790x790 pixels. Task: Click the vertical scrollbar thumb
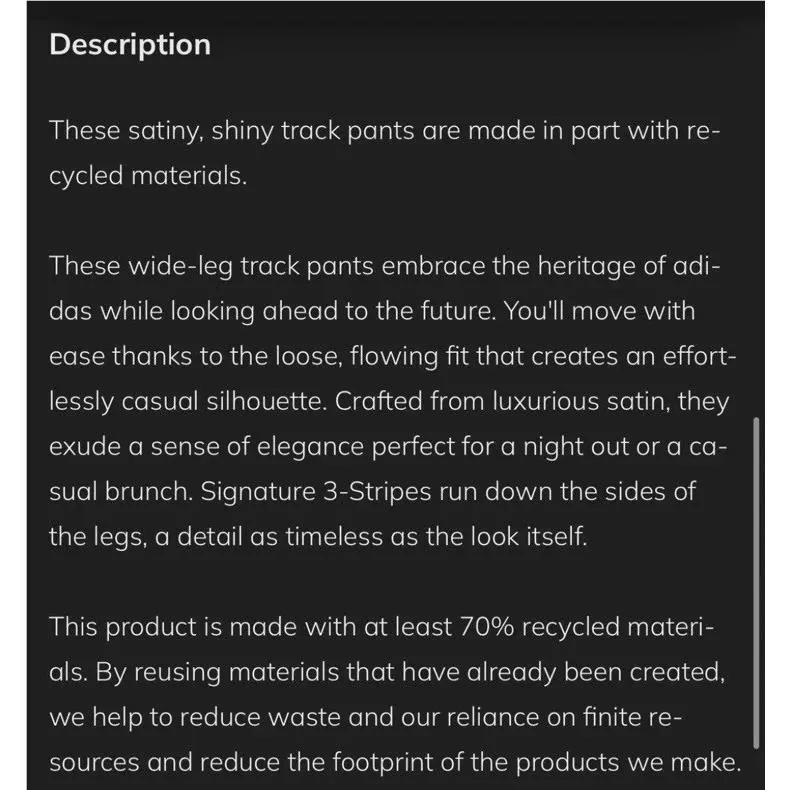click(x=756, y=582)
